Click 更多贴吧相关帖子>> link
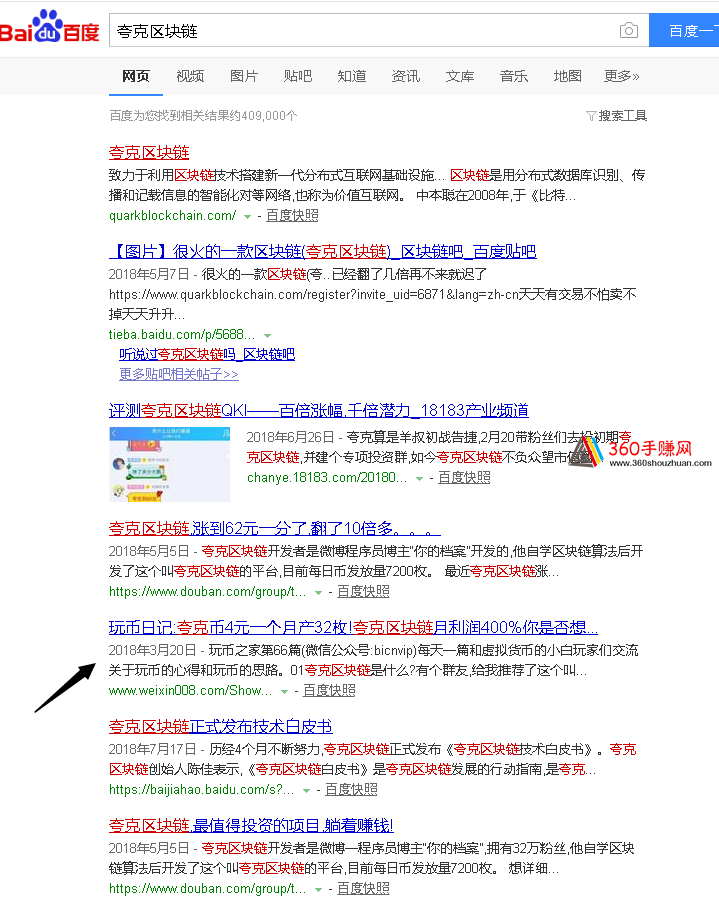 [x=179, y=374]
